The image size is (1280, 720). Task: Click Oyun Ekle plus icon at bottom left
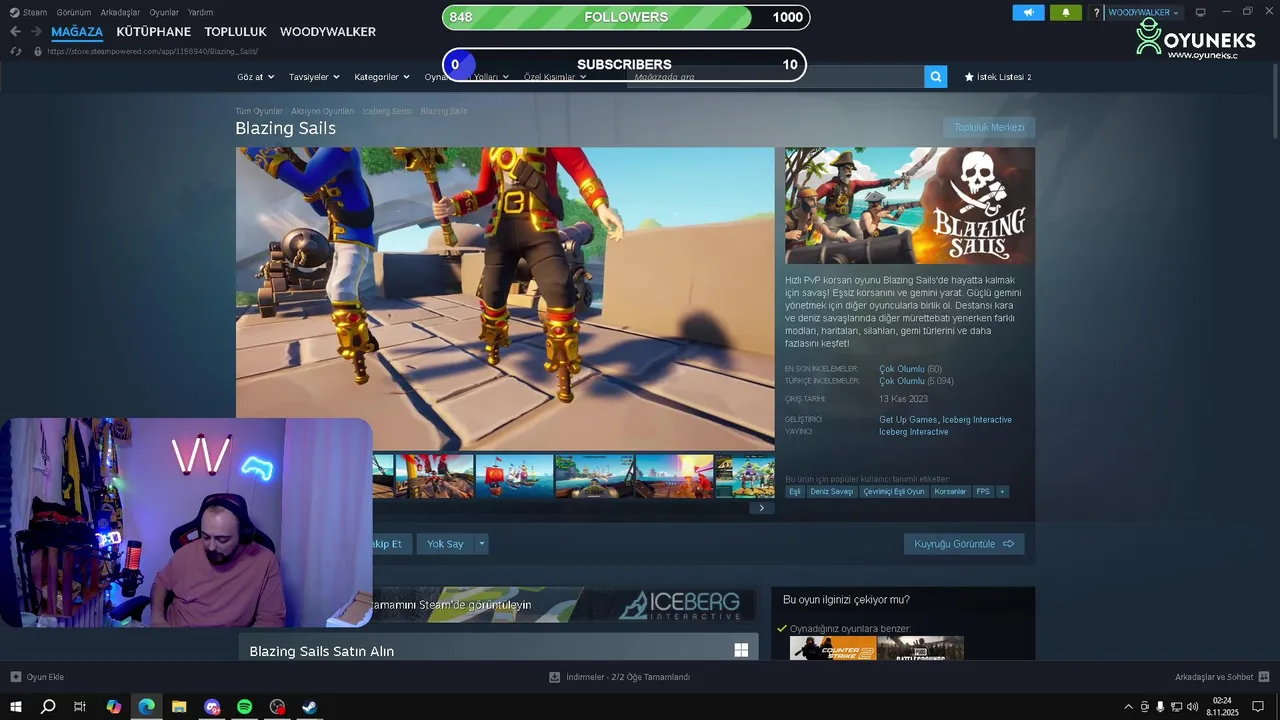16,677
